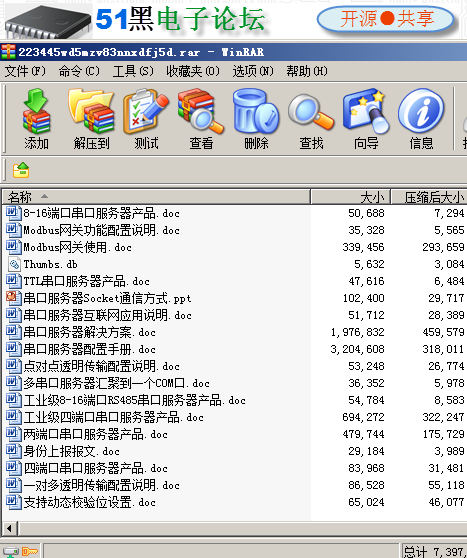
Task: Open the 收藏夹(O) favorites menu
Action: (193, 71)
